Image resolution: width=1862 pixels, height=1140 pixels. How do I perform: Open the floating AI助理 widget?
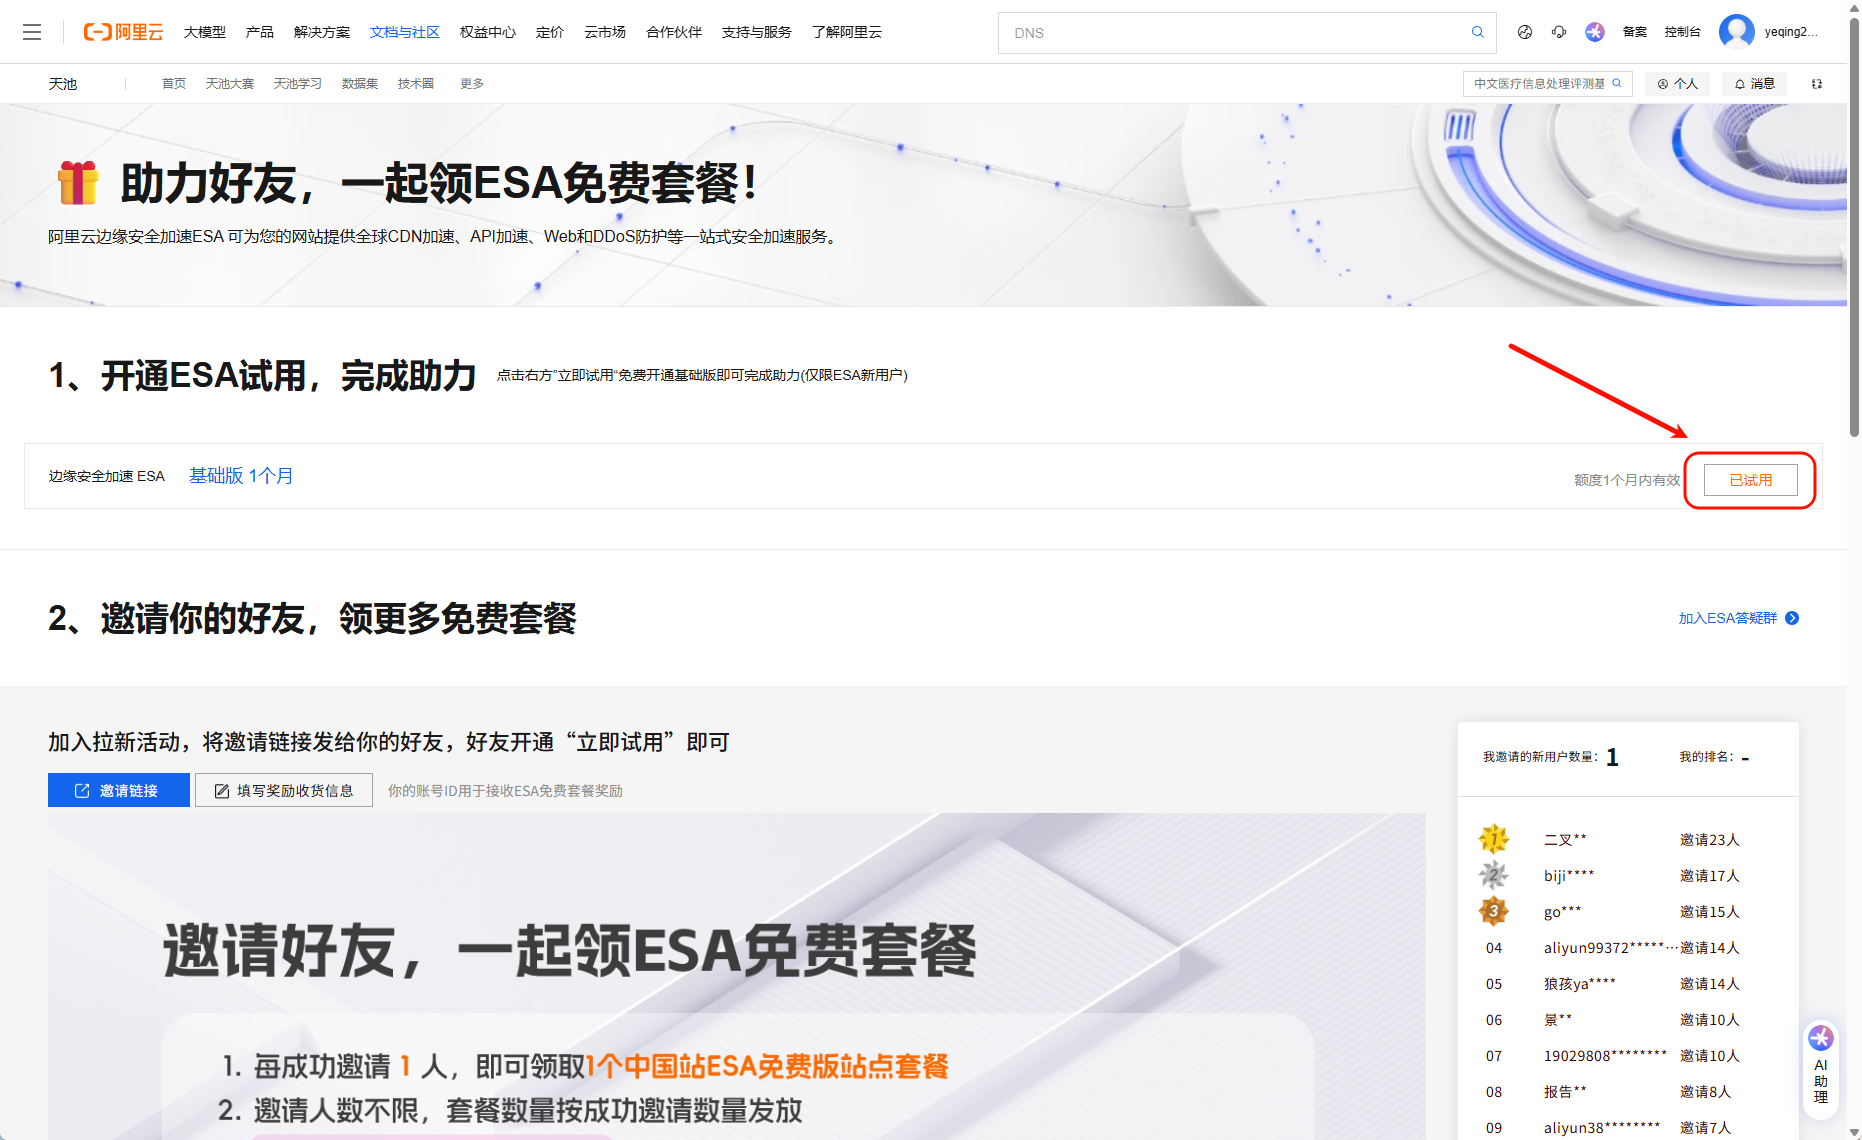tap(1821, 1069)
